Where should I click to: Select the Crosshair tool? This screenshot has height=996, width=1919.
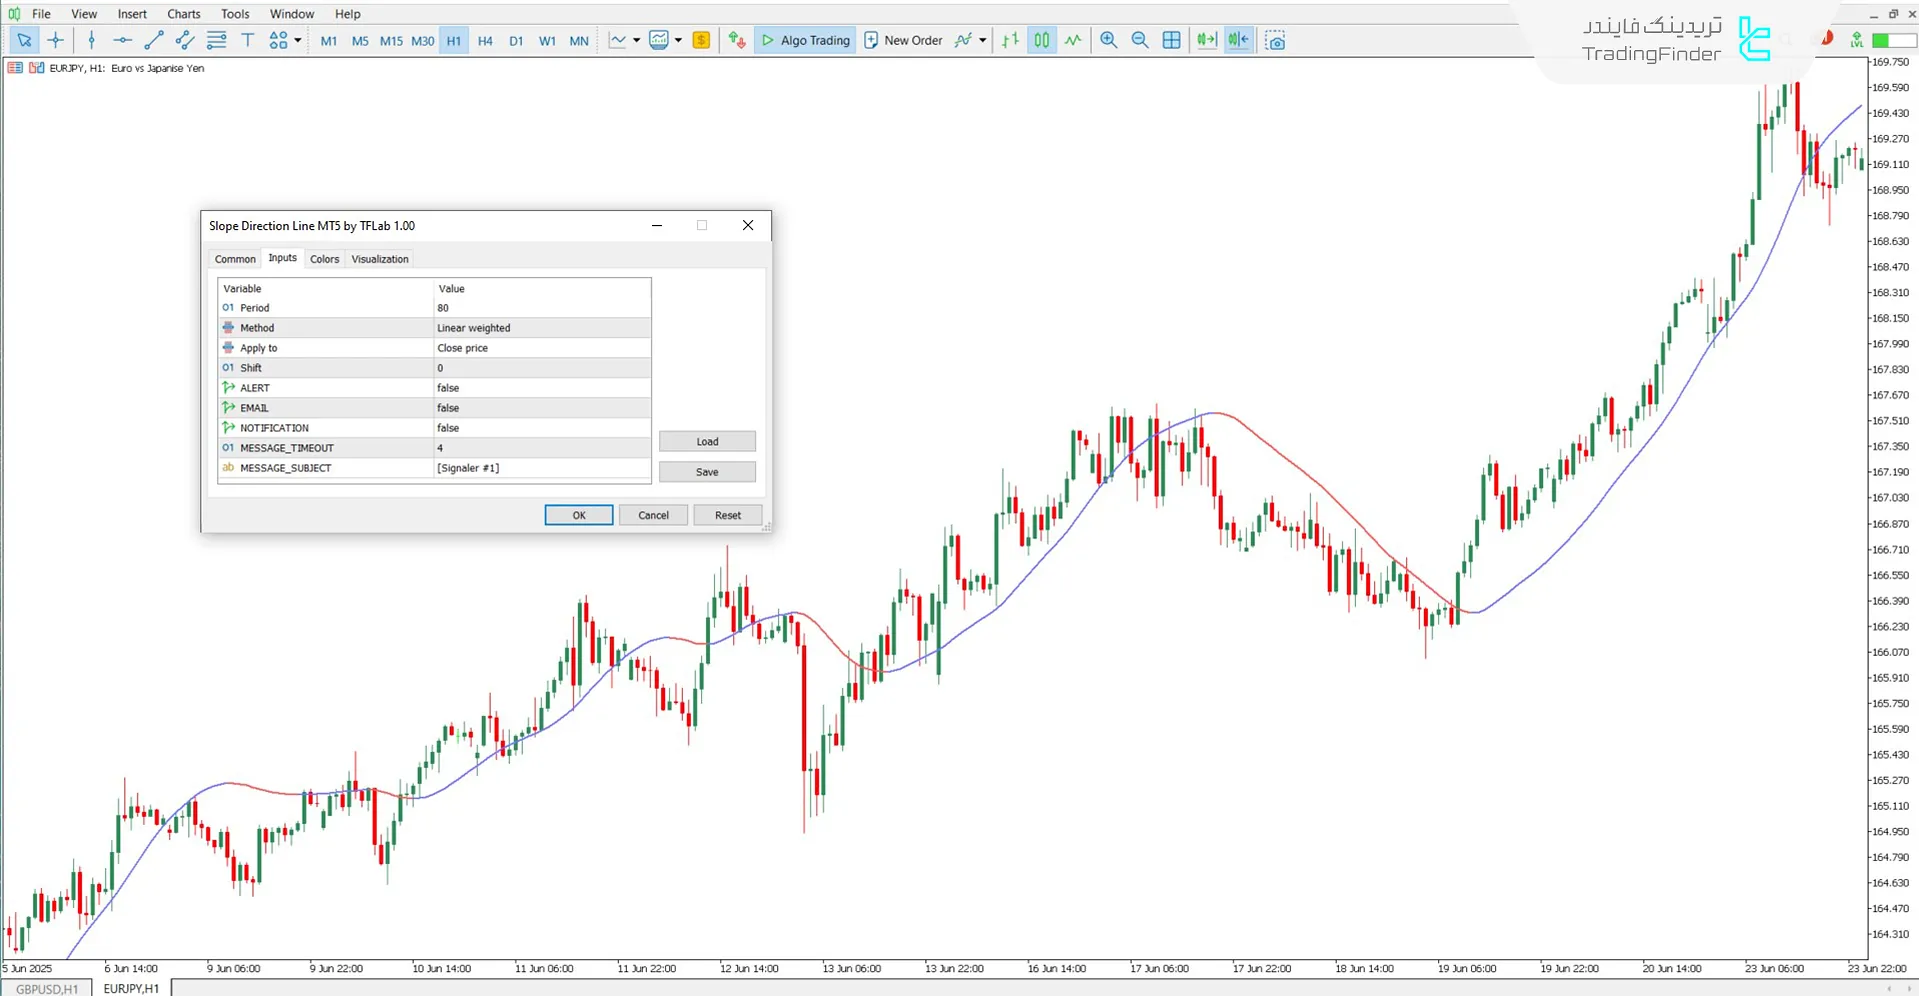click(56, 40)
